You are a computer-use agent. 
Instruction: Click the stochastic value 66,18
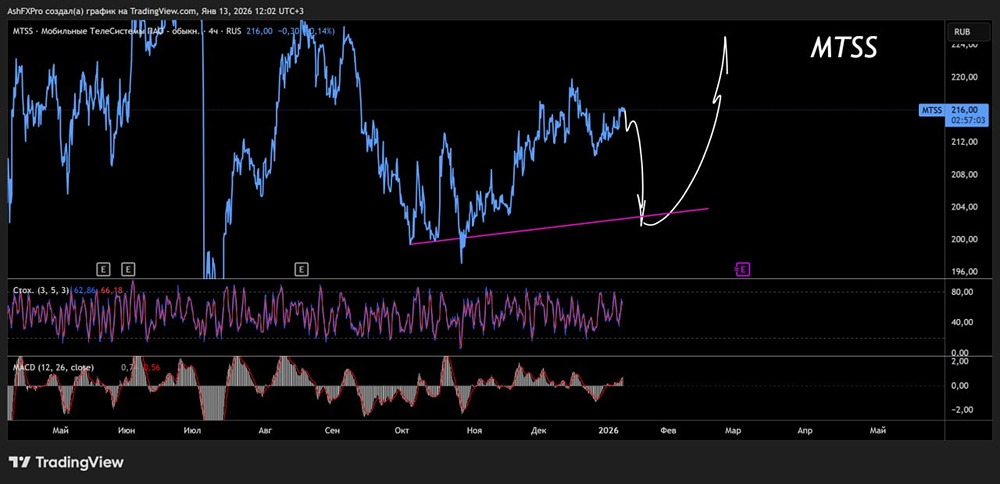(x=111, y=290)
